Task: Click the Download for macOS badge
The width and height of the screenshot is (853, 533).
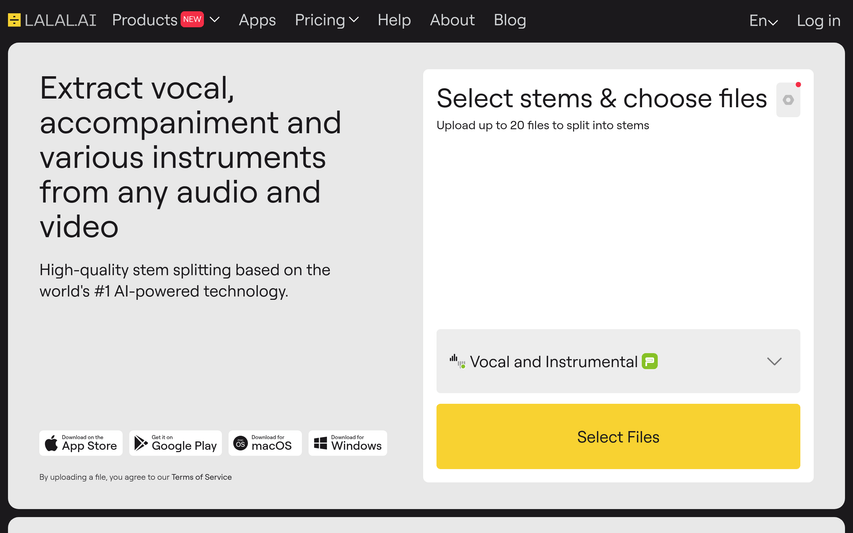Action: [x=265, y=443]
